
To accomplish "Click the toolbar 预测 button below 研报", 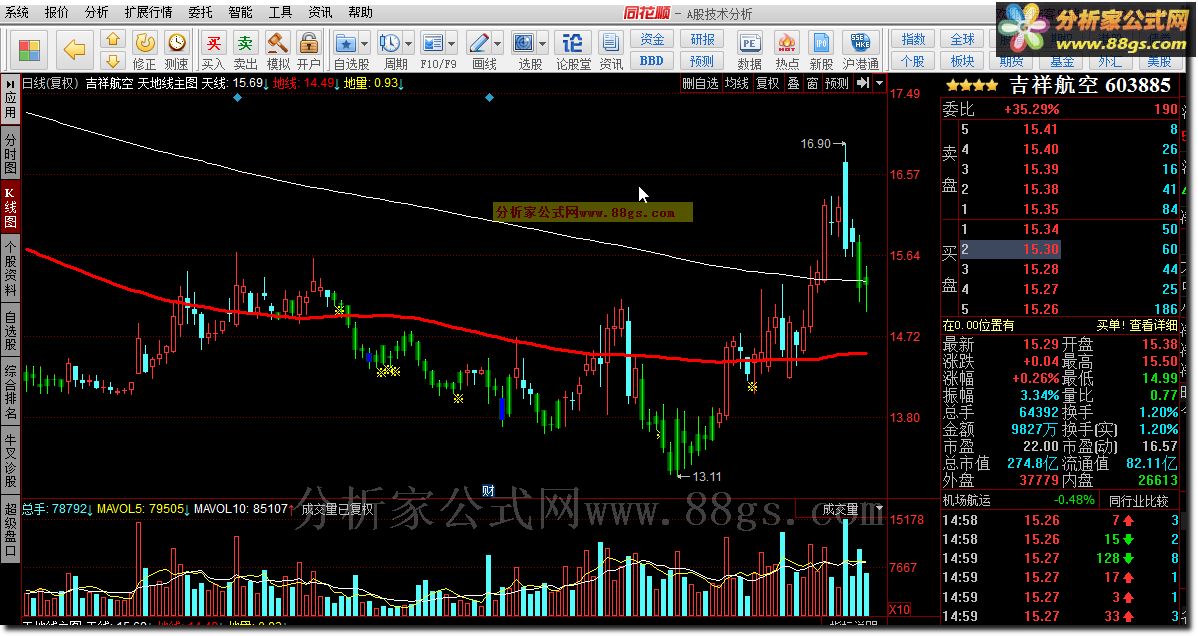I will 702,60.
